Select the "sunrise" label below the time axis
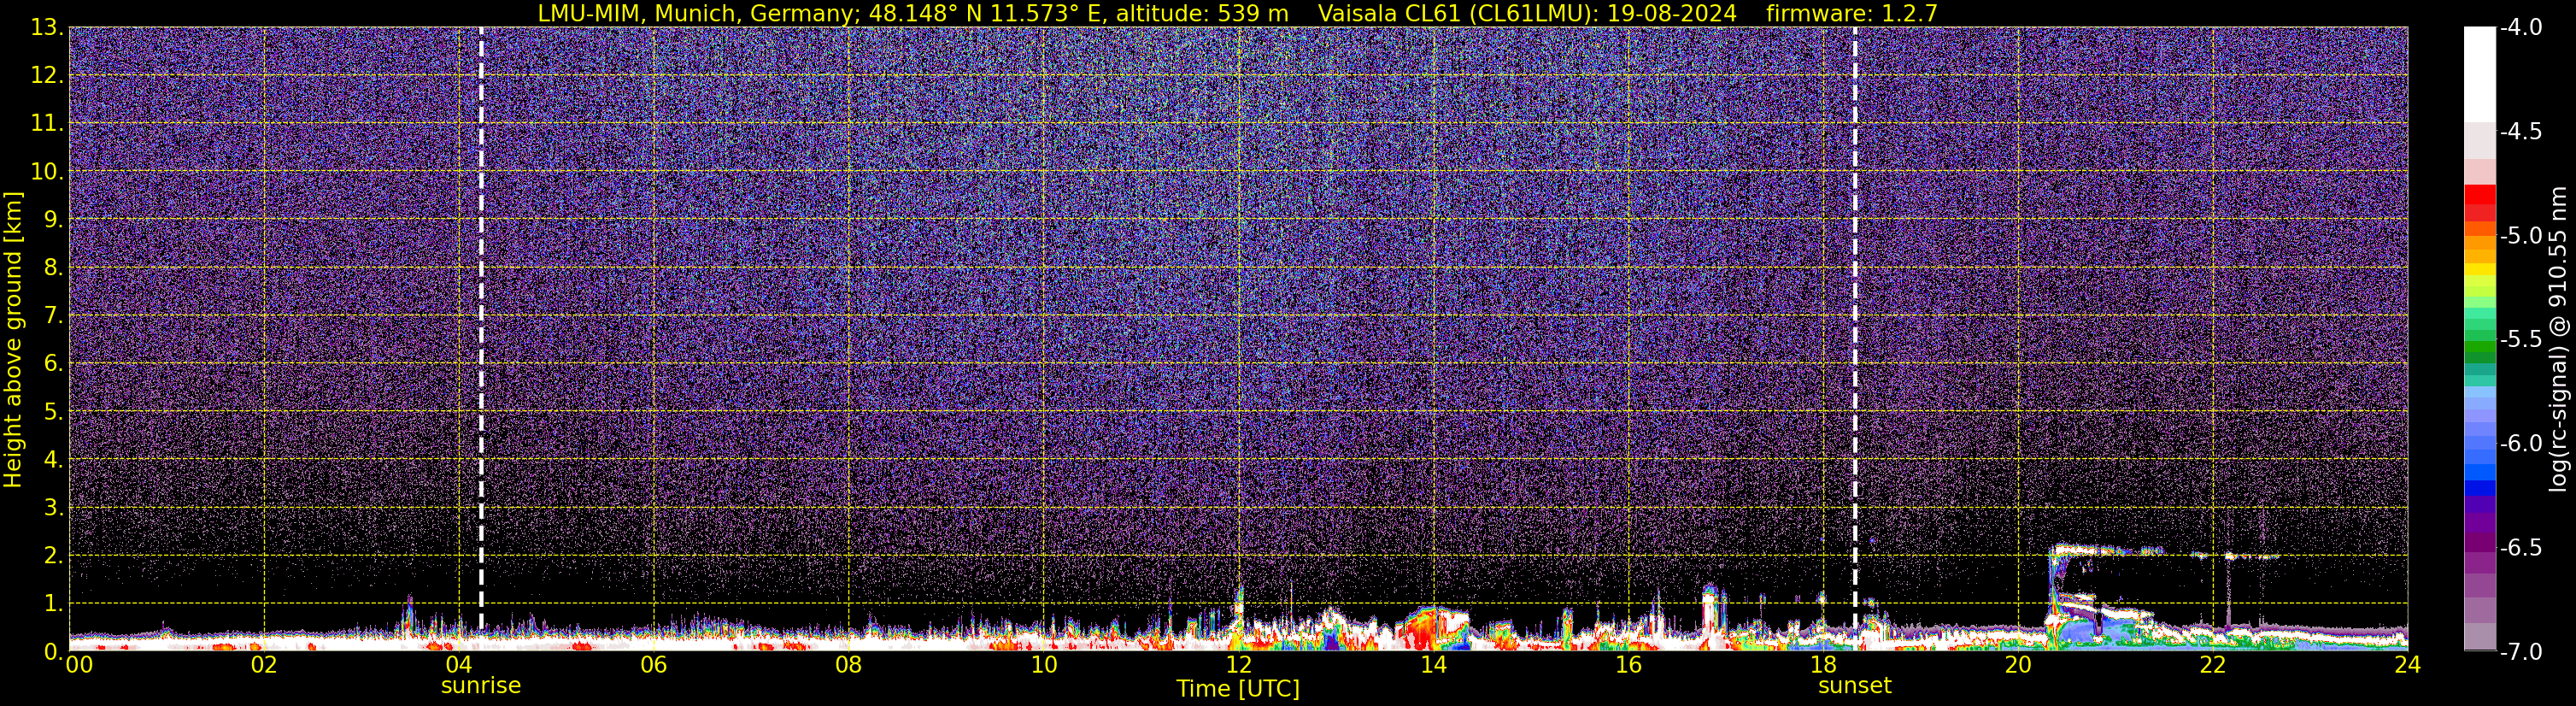 tap(481, 686)
